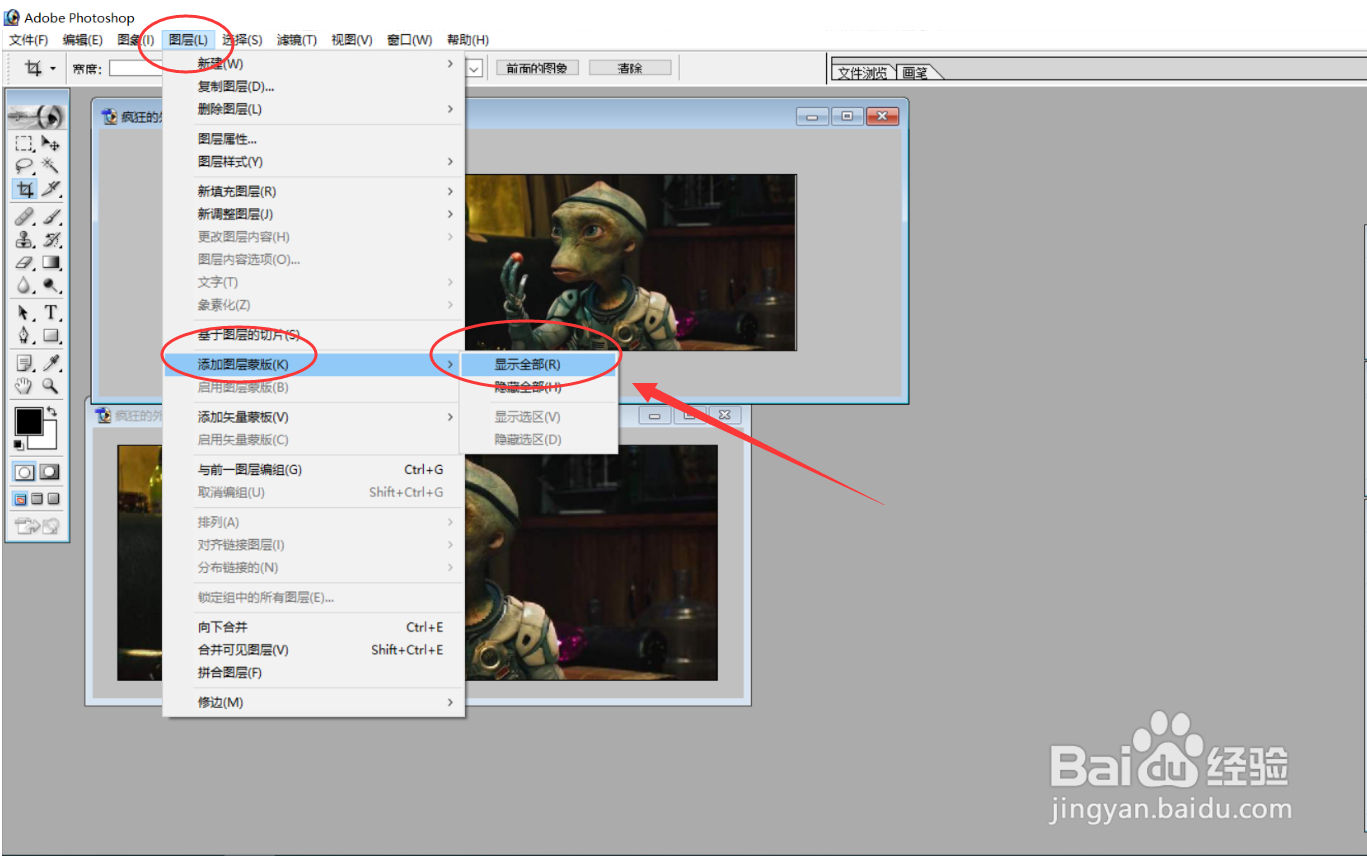Viewport: 1367px width, 856px height.
Task: Select the Eyedropper tool
Action: (x=51, y=363)
